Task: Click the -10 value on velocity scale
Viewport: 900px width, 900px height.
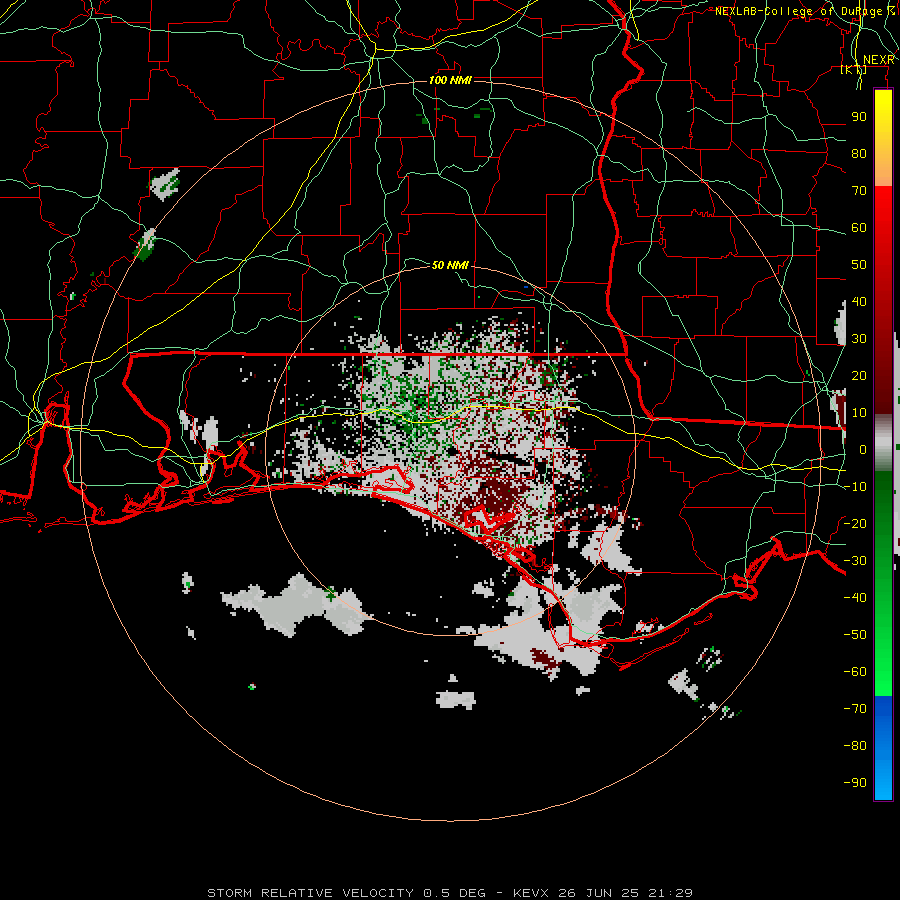Action: coord(855,487)
